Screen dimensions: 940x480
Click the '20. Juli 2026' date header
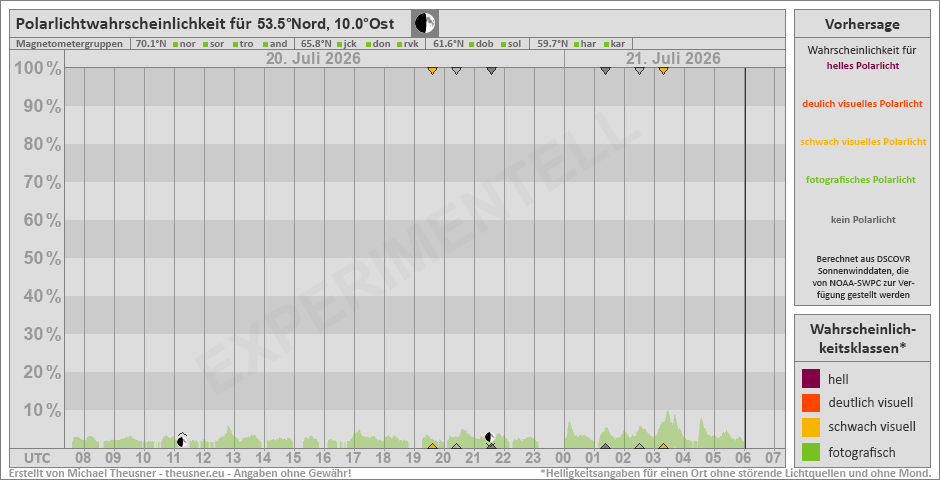click(314, 59)
